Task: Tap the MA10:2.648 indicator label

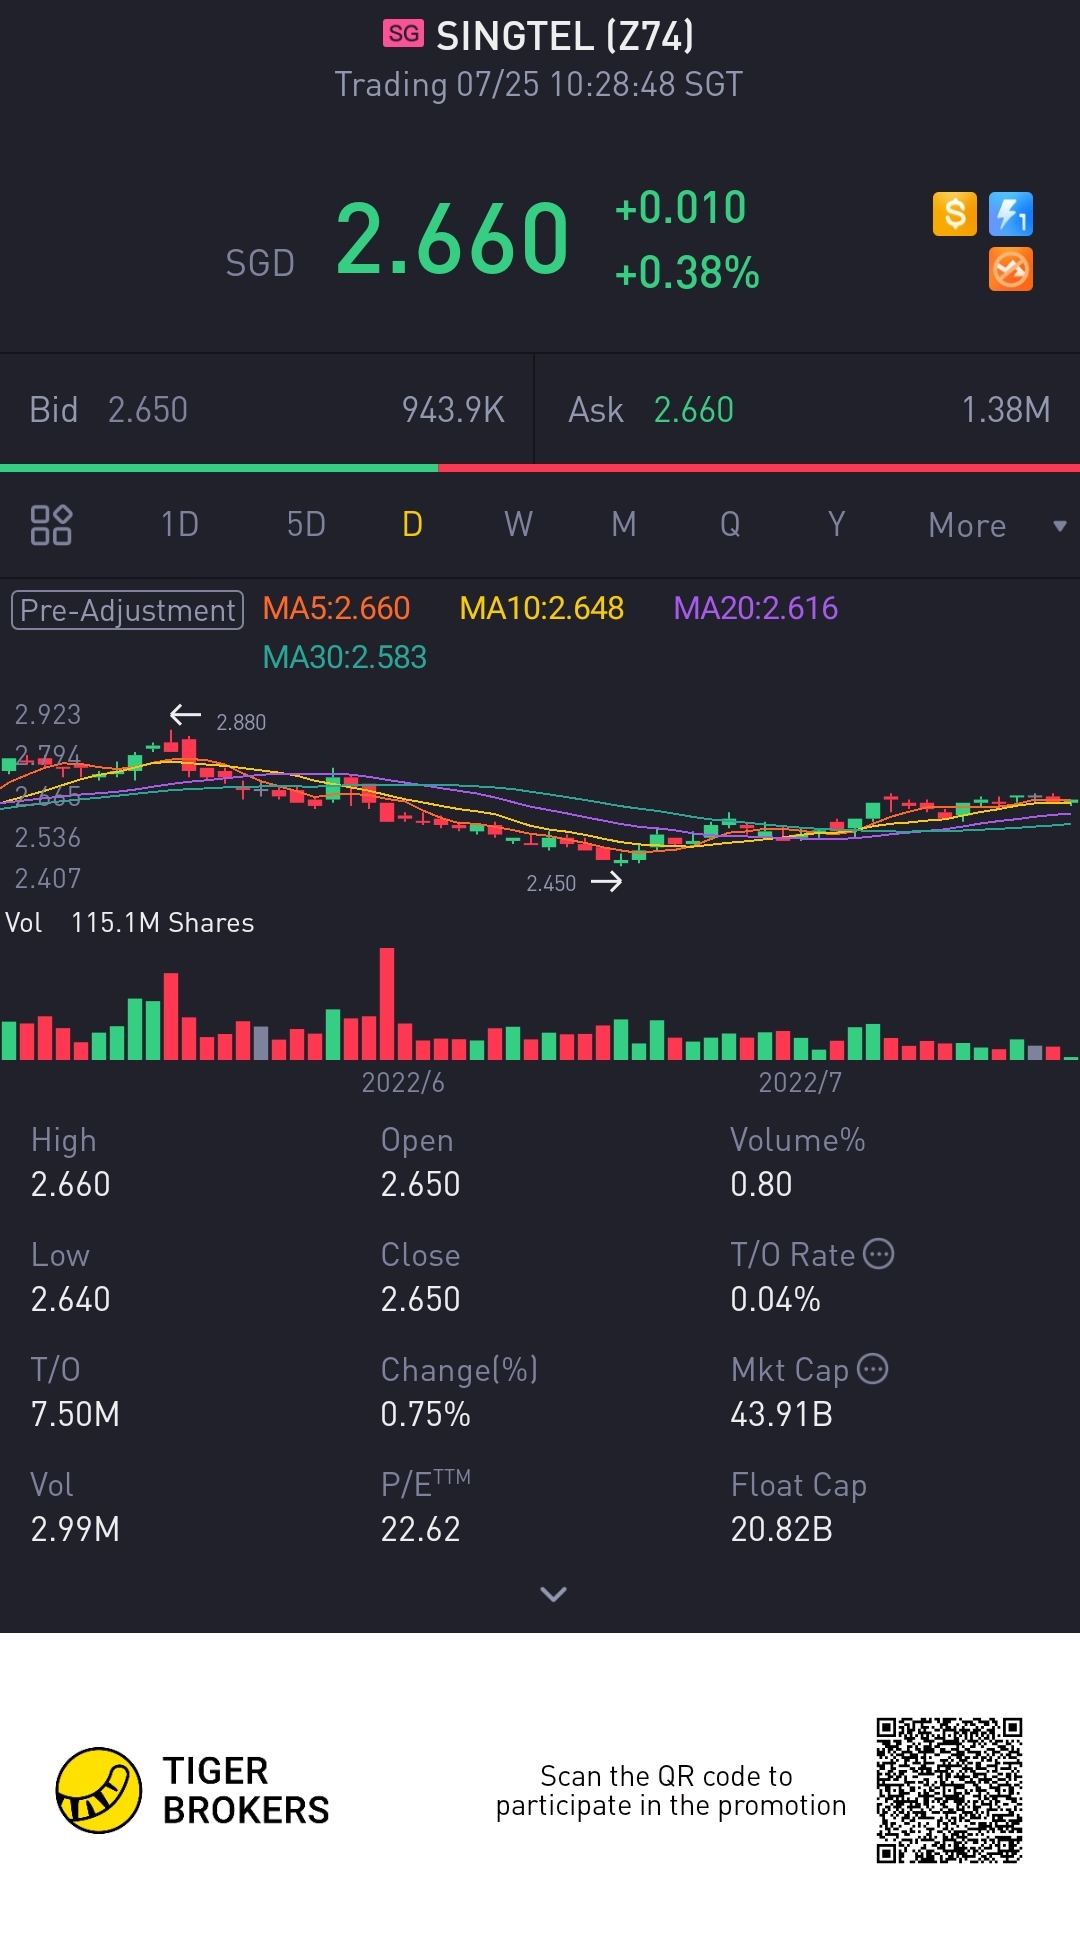Action: [x=541, y=608]
